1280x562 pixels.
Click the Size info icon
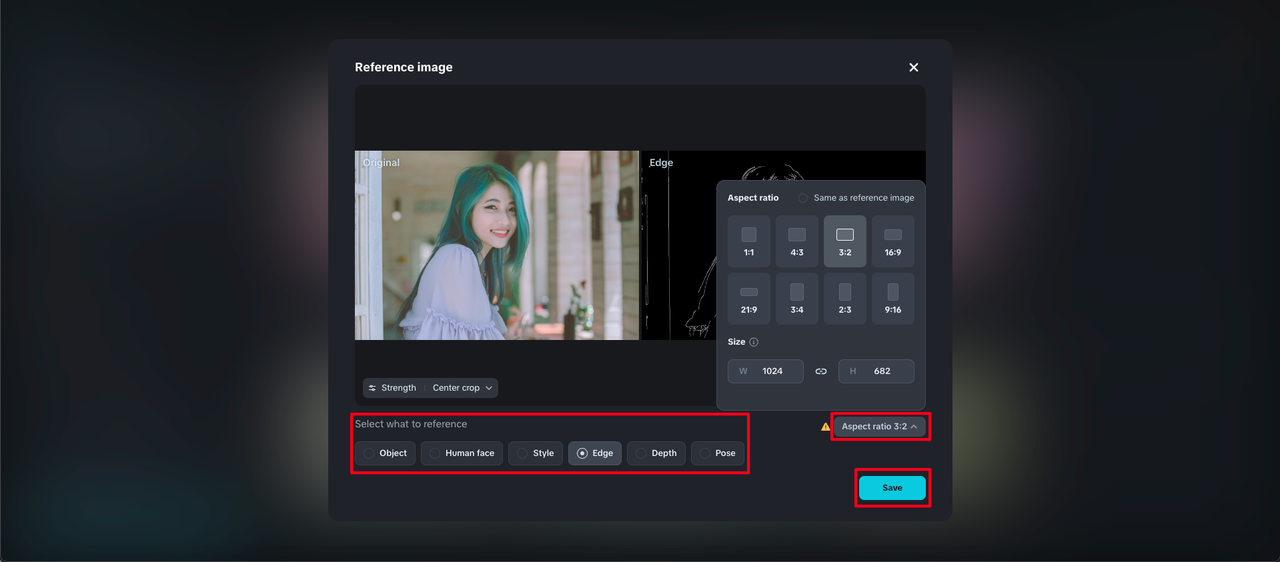pyautogui.click(x=754, y=342)
